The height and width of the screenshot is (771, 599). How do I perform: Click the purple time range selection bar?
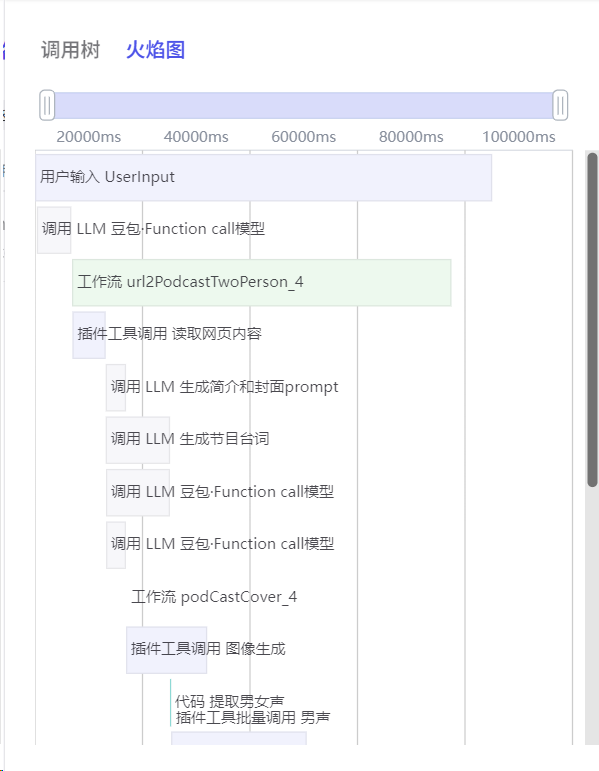pos(303,105)
